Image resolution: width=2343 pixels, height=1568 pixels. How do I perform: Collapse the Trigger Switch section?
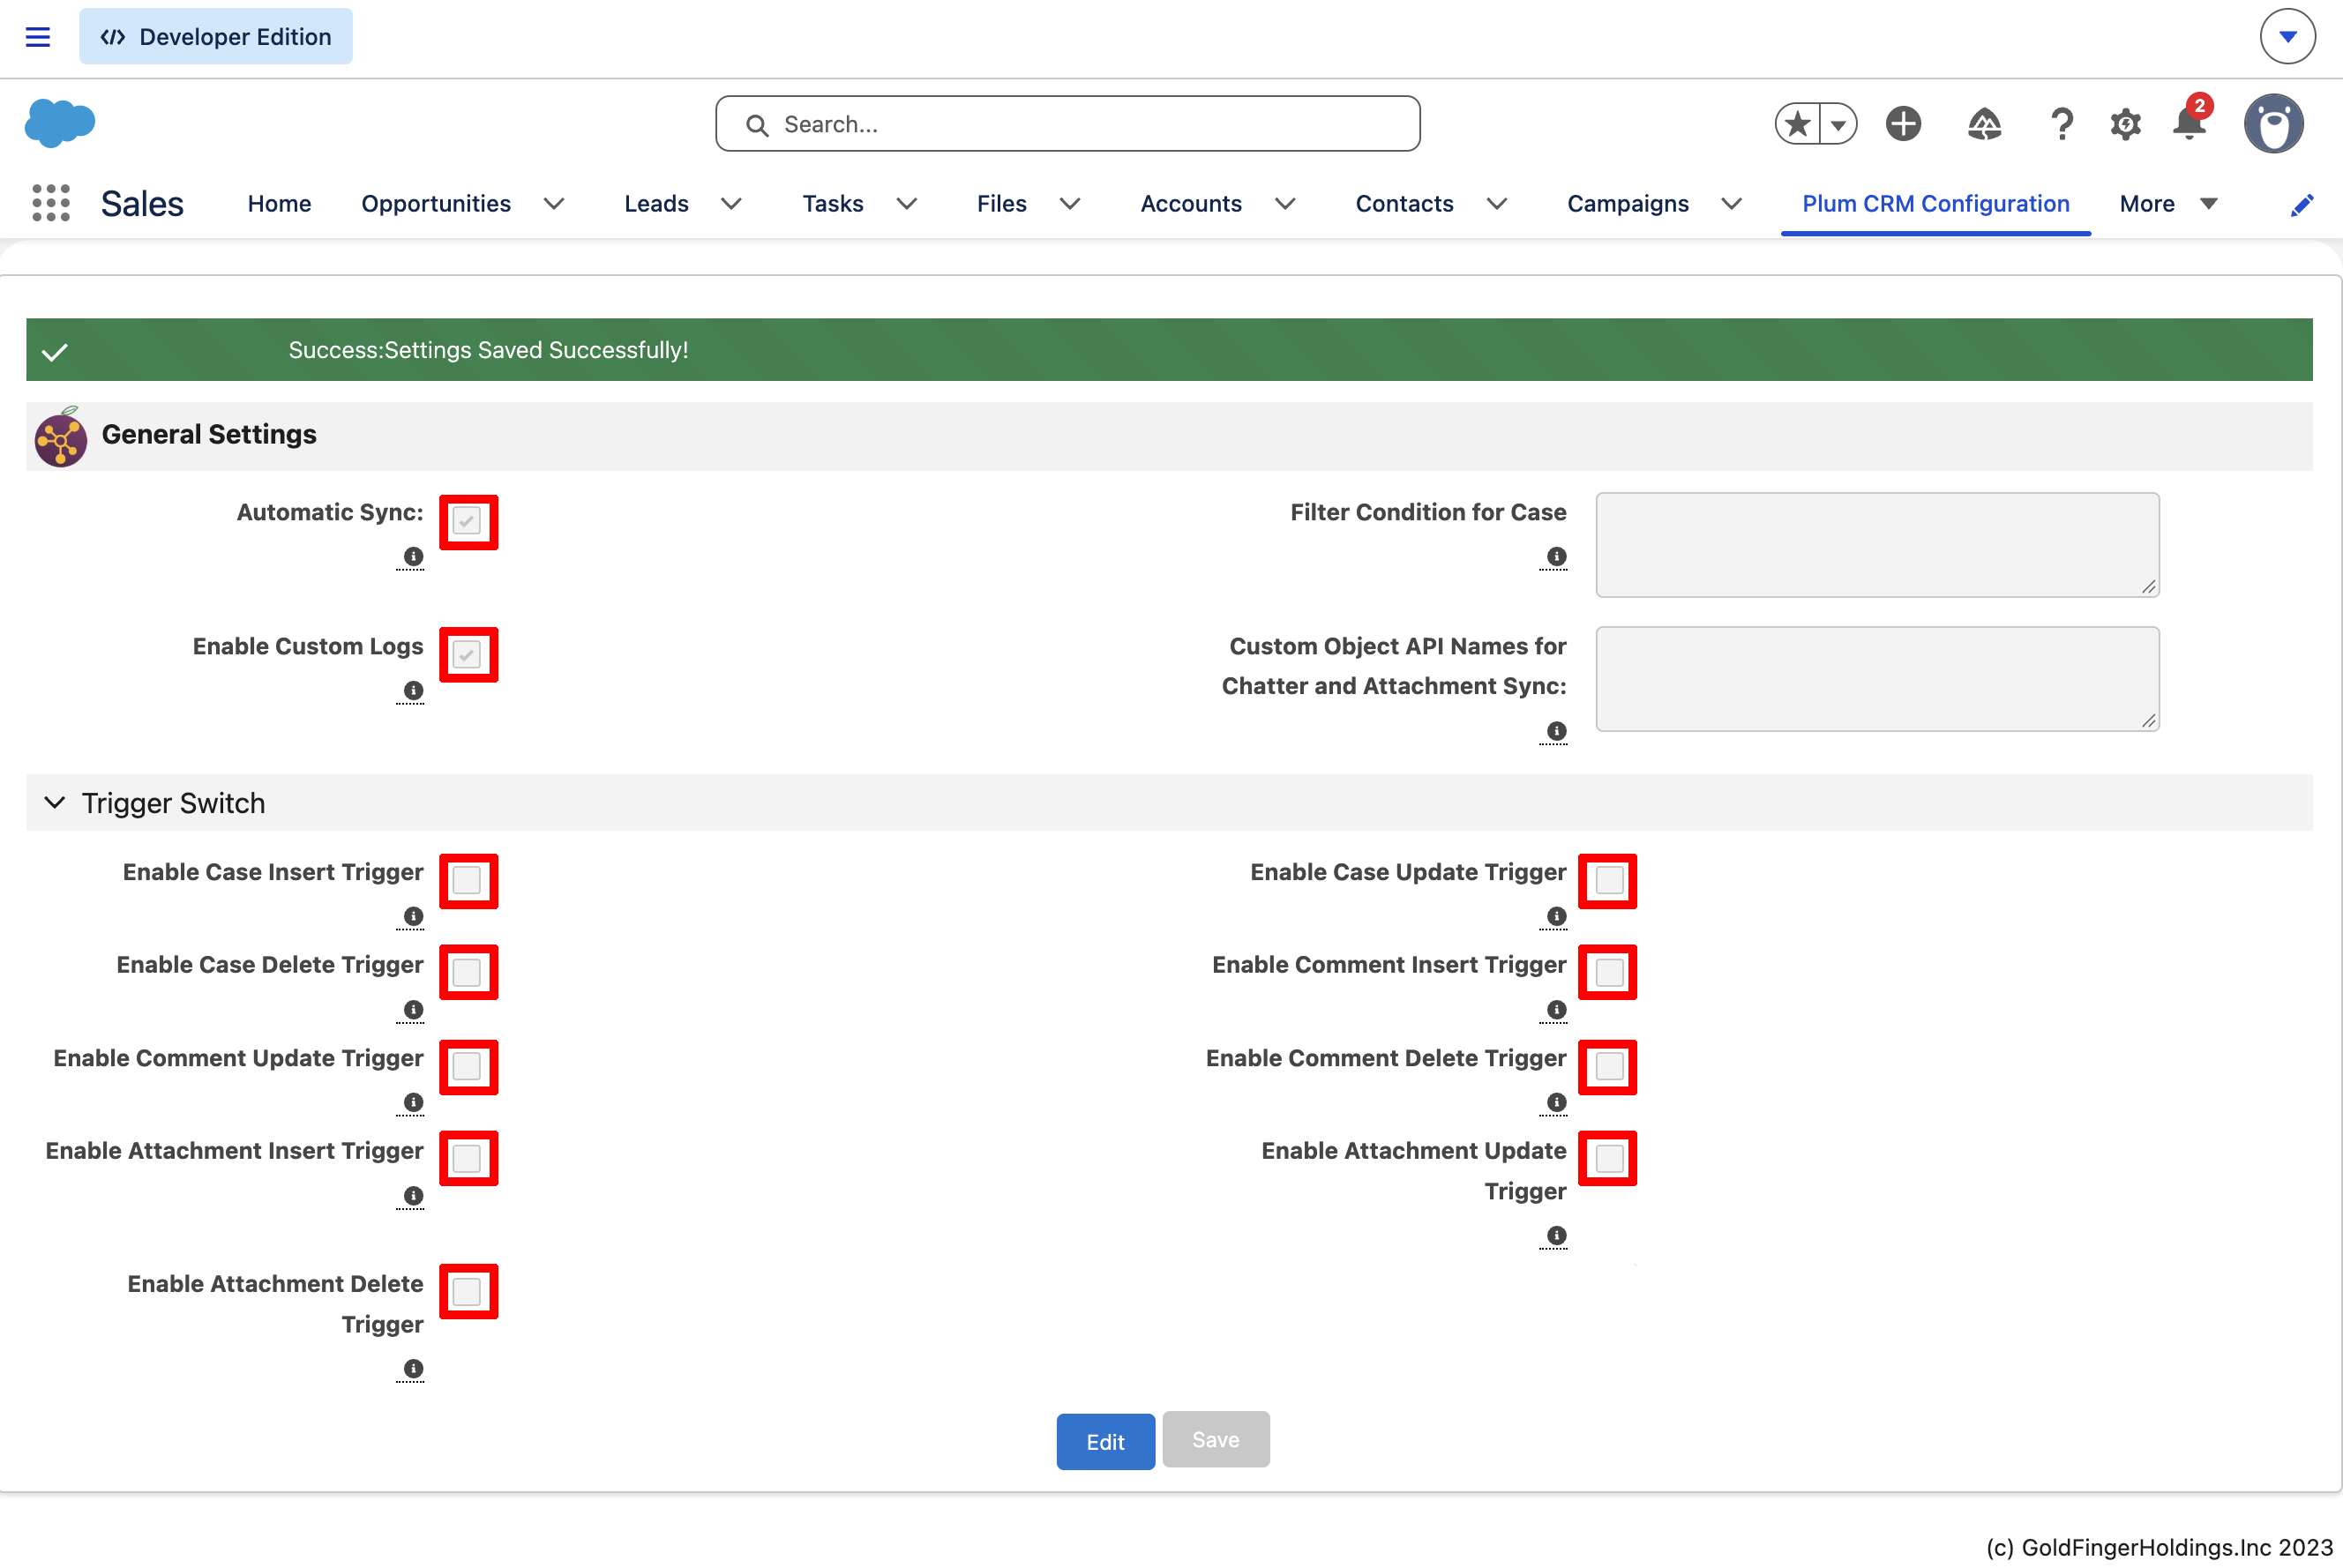click(55, 802)
